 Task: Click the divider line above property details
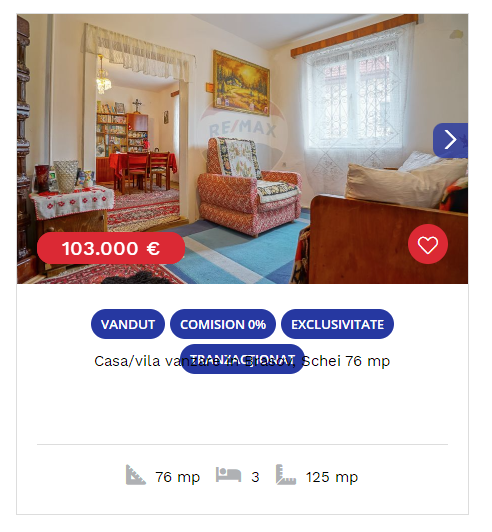[242, 444]
